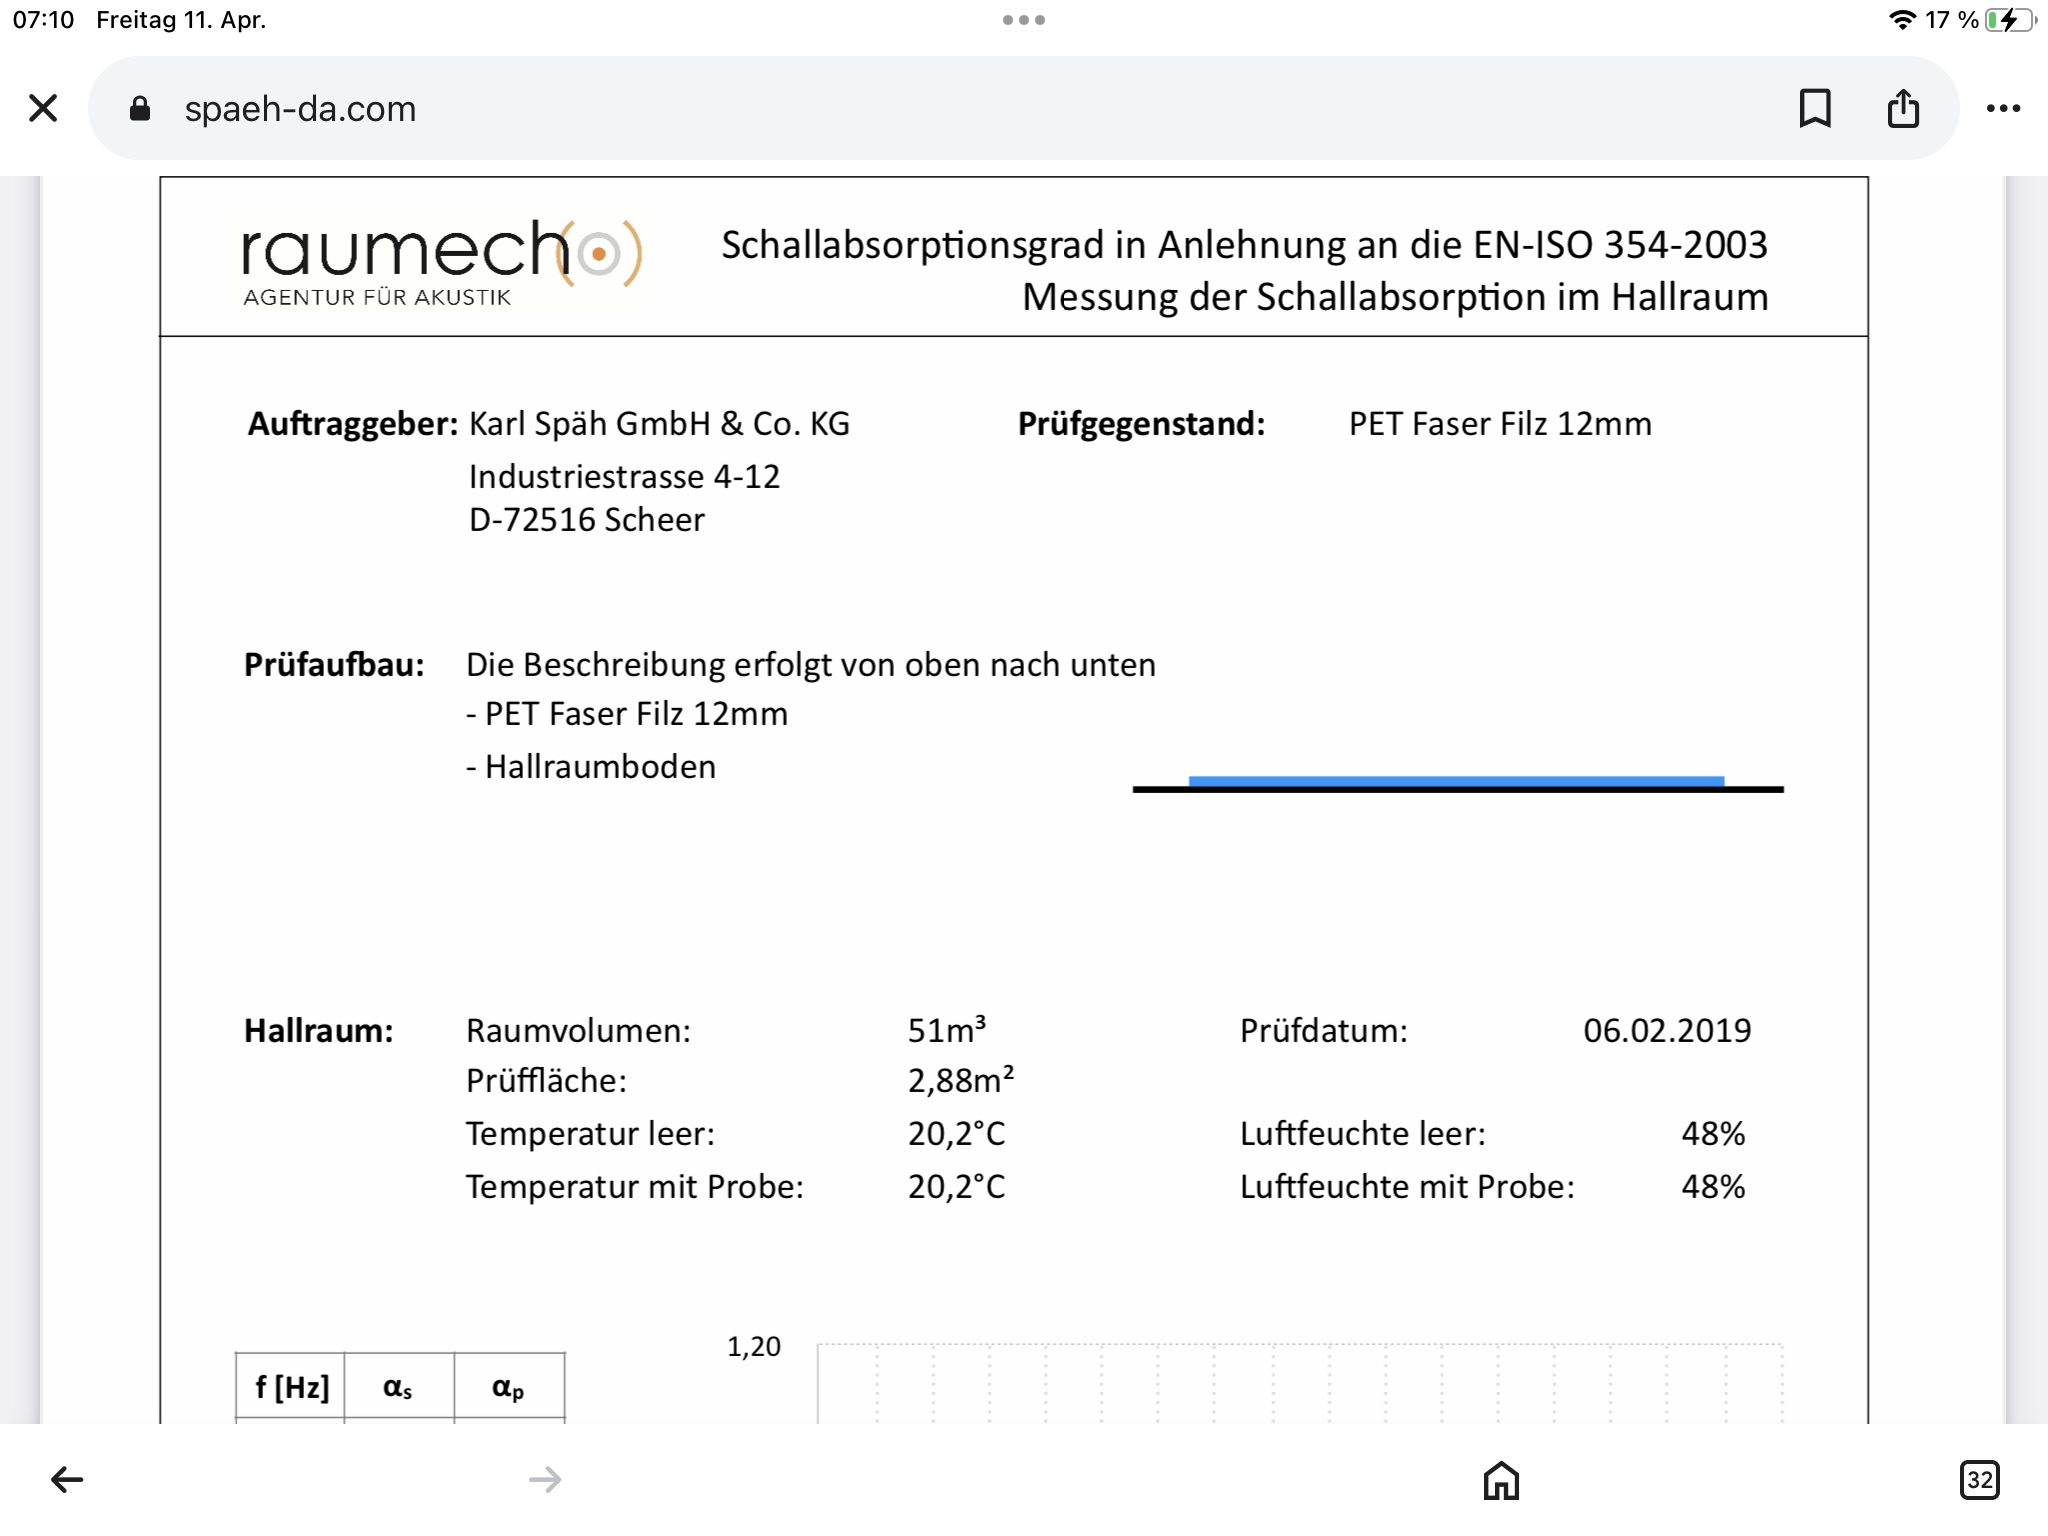Select the bullet - Hallraumboden
Screen dimensions: 2048x1536
[x=591, y=767]
